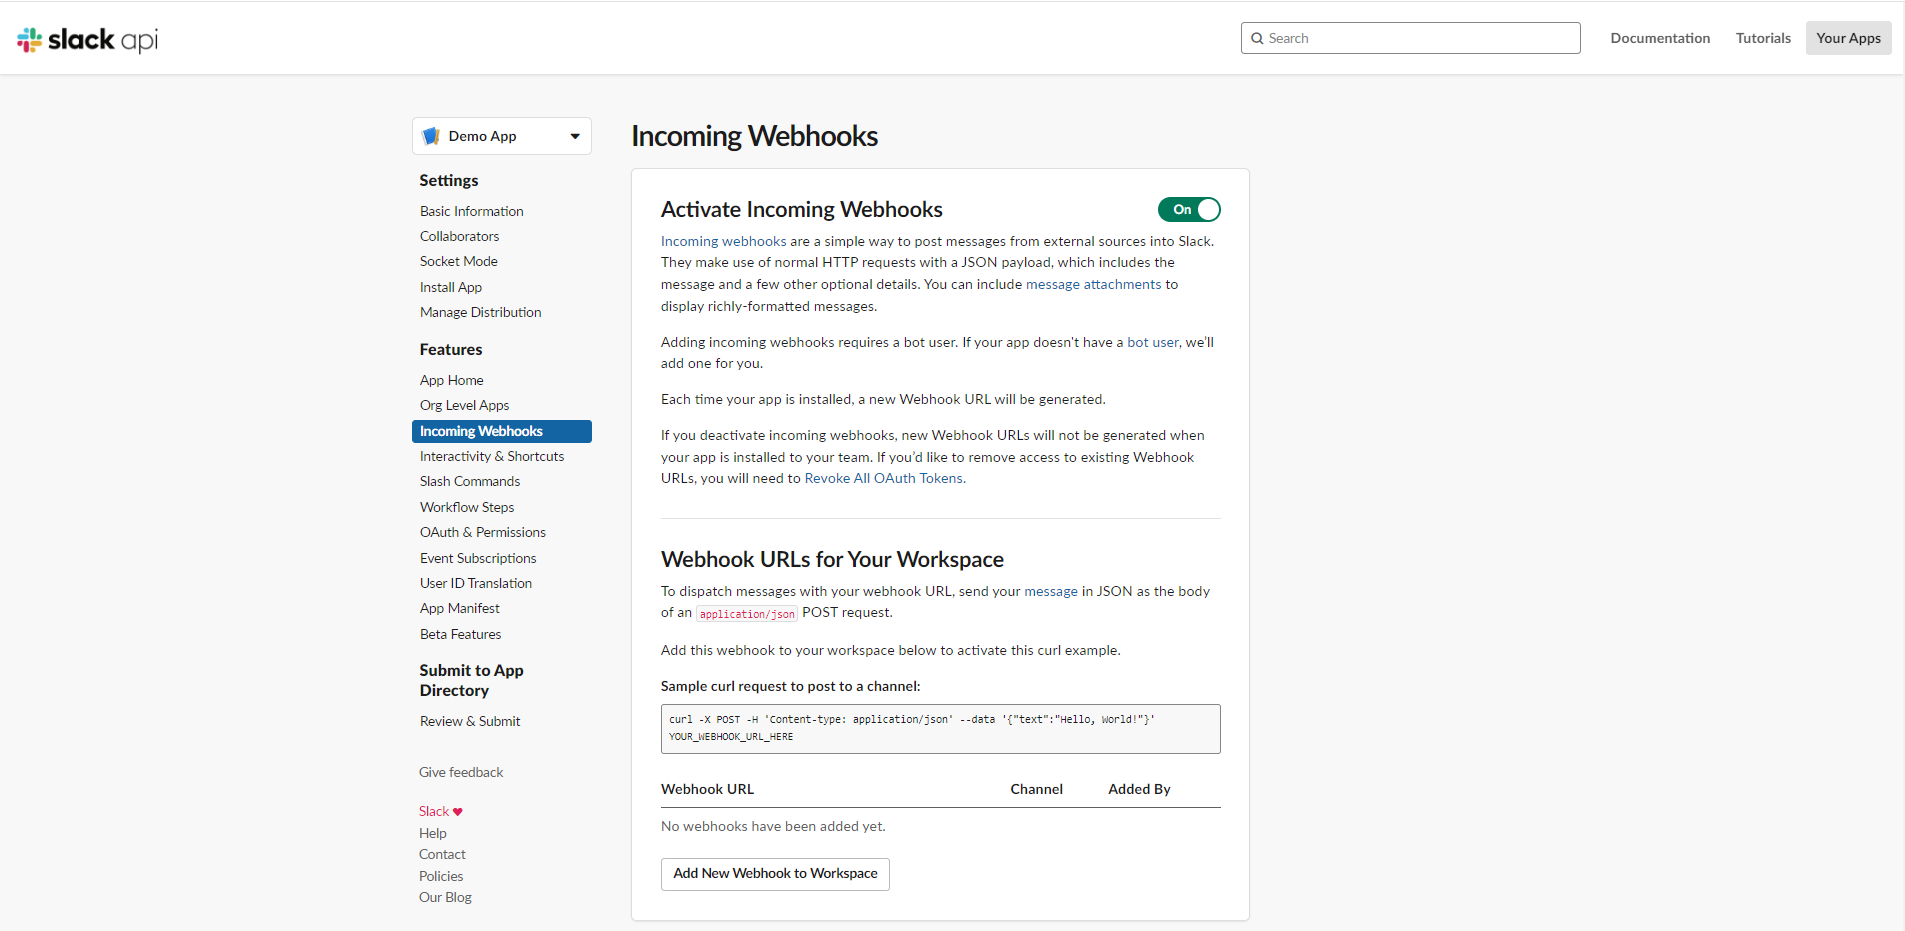Turn off the Activate Incoming Webhooks toggle
The image size is (1905, 931).
click(1189, 209)
